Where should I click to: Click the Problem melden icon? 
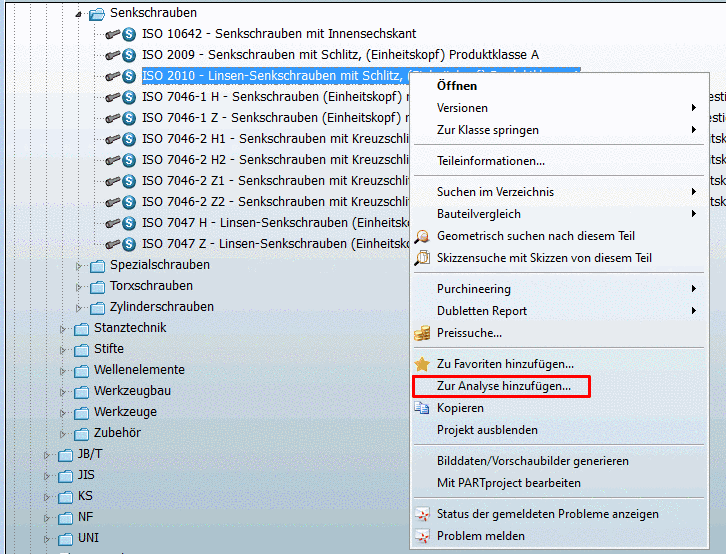[x=421, y=536]
